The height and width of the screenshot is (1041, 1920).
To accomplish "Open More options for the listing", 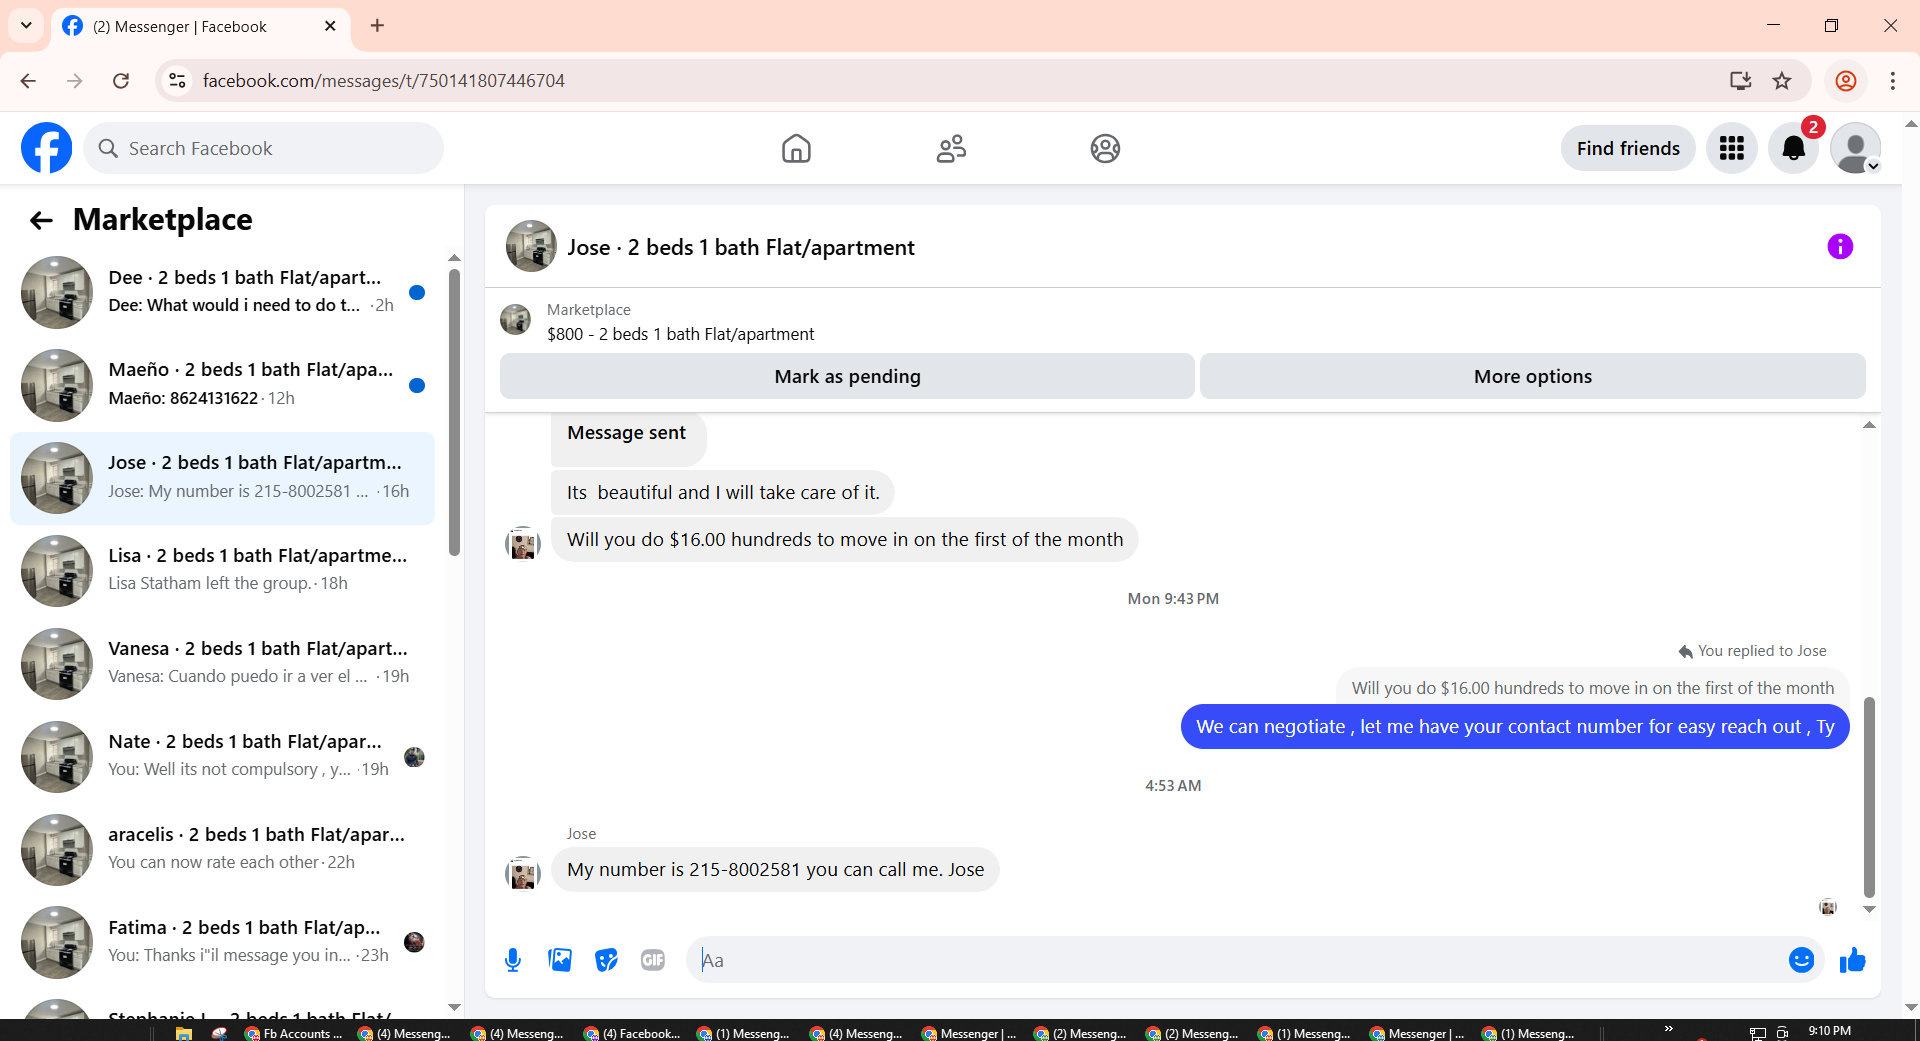I will (x=1533, y=376).
